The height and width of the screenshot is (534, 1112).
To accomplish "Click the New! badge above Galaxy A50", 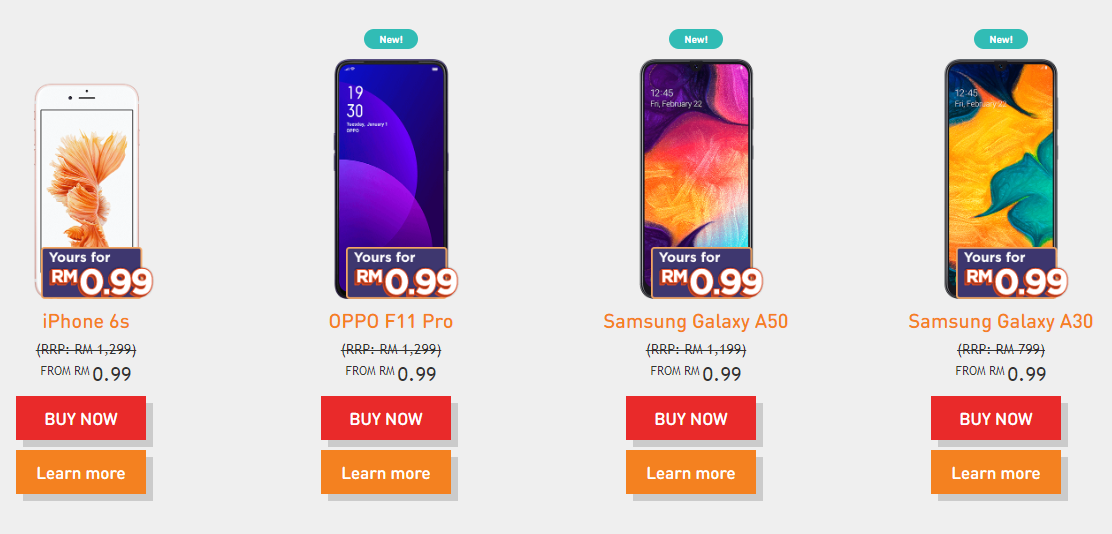I will coord(696,40).
